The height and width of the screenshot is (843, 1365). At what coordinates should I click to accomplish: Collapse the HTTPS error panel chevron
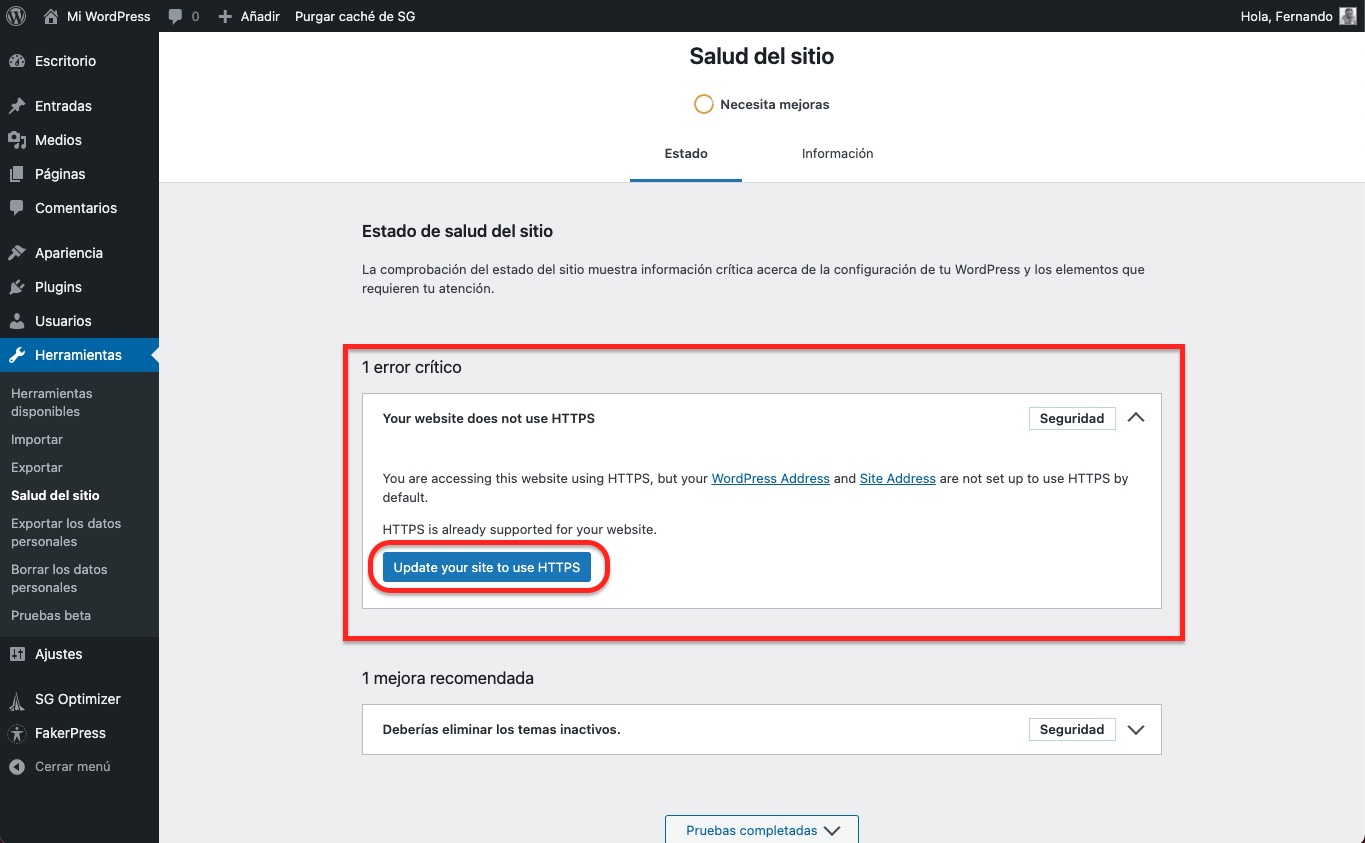[x=1136, y=418]
